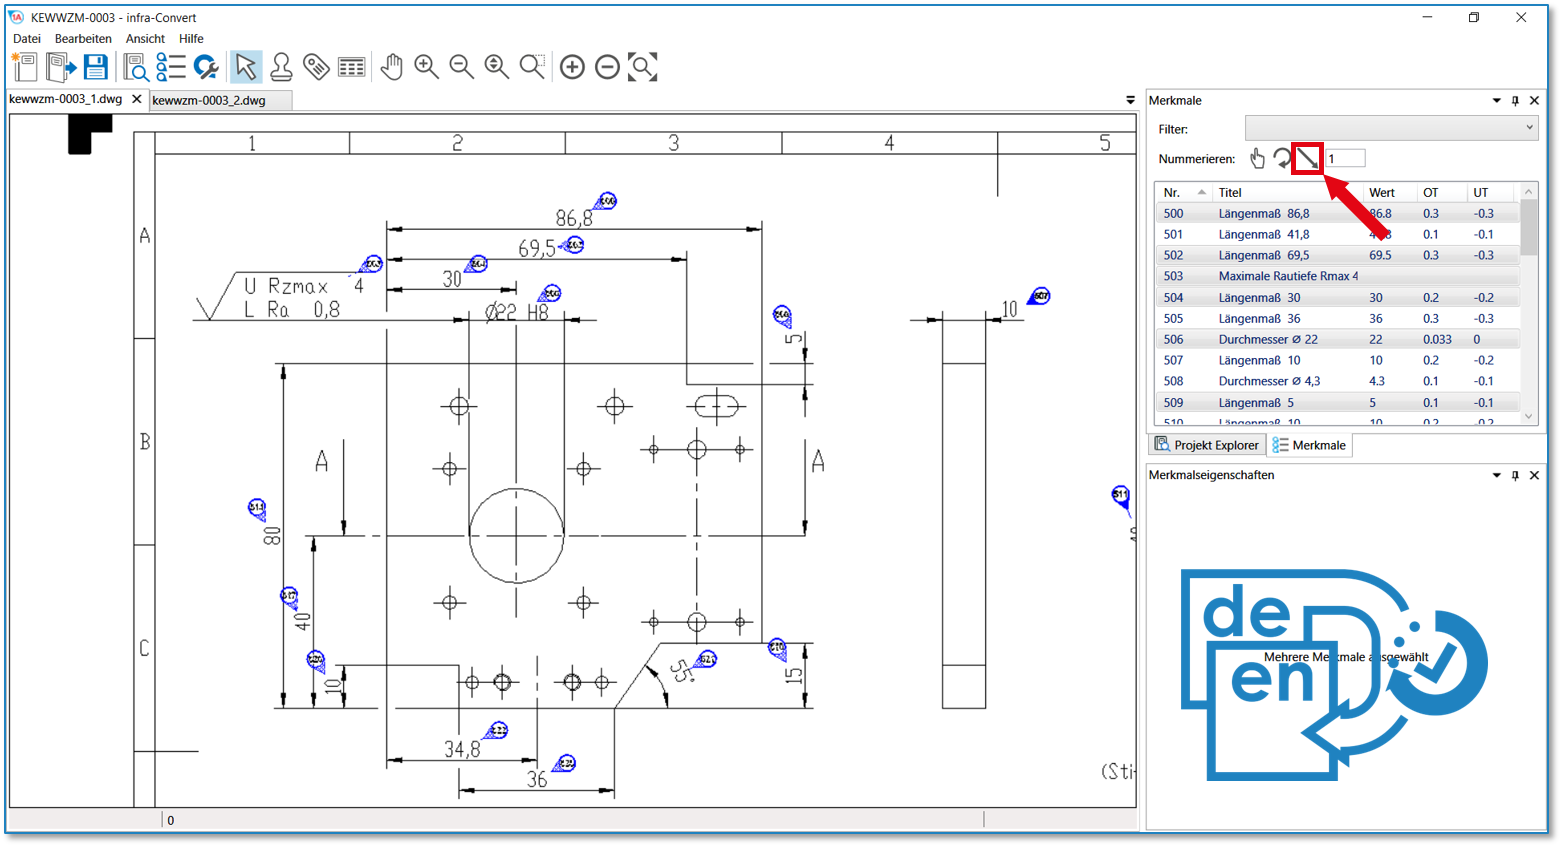Switch to Projekt Explorer tab
Image resolution: width=1562 pixels, height=847 pixels.
tap(1207, 445)
